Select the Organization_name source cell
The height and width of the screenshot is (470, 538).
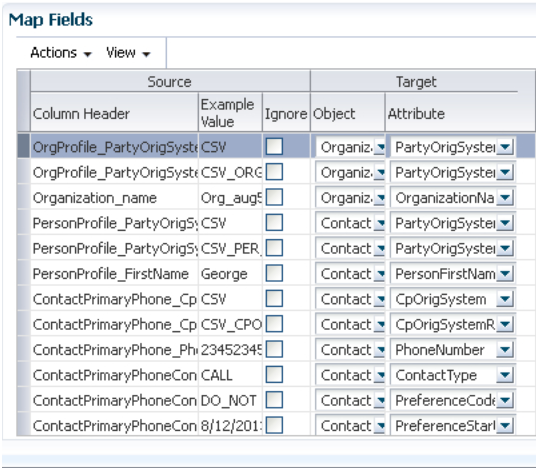114,198
